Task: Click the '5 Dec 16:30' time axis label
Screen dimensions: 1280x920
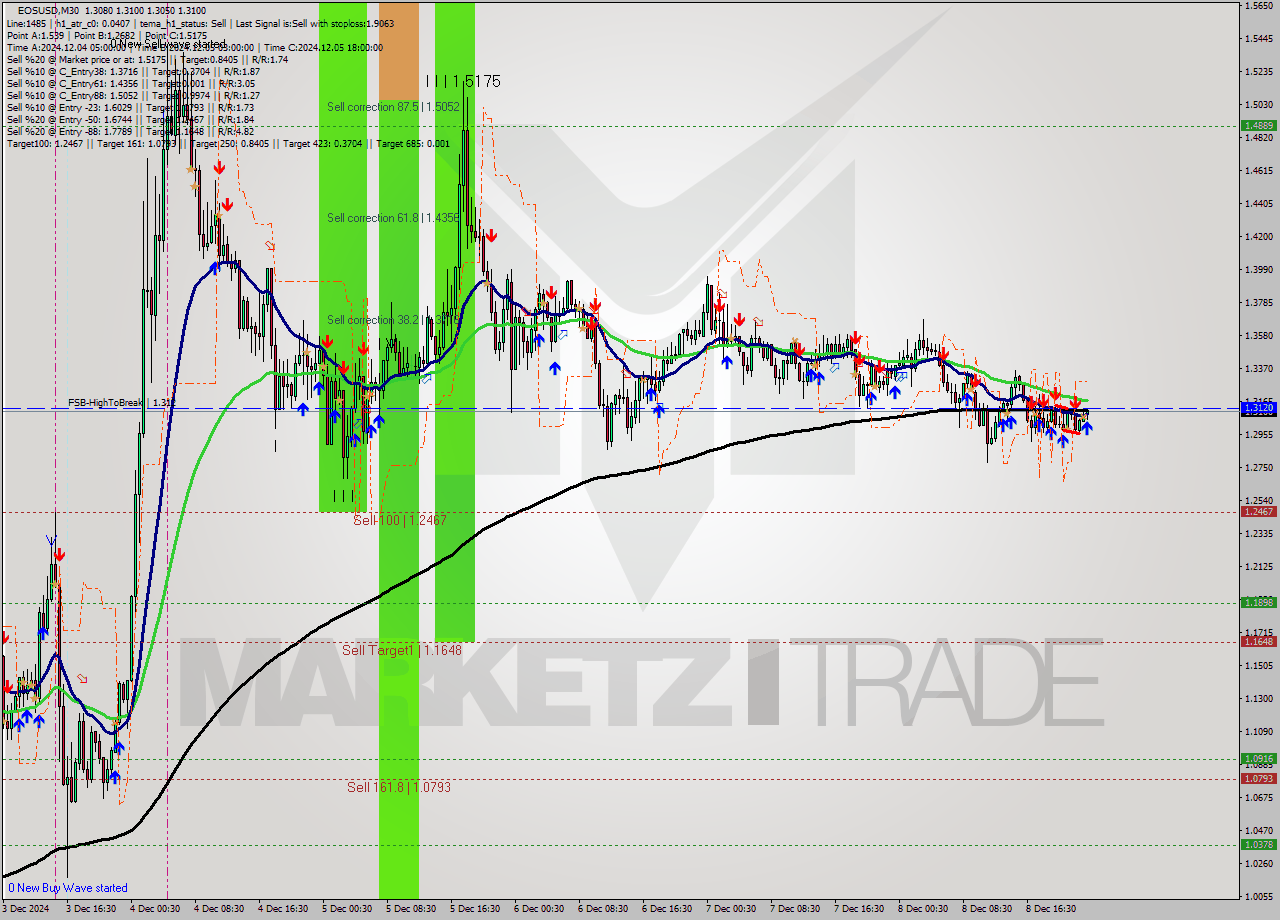Action: click(475, 909)
